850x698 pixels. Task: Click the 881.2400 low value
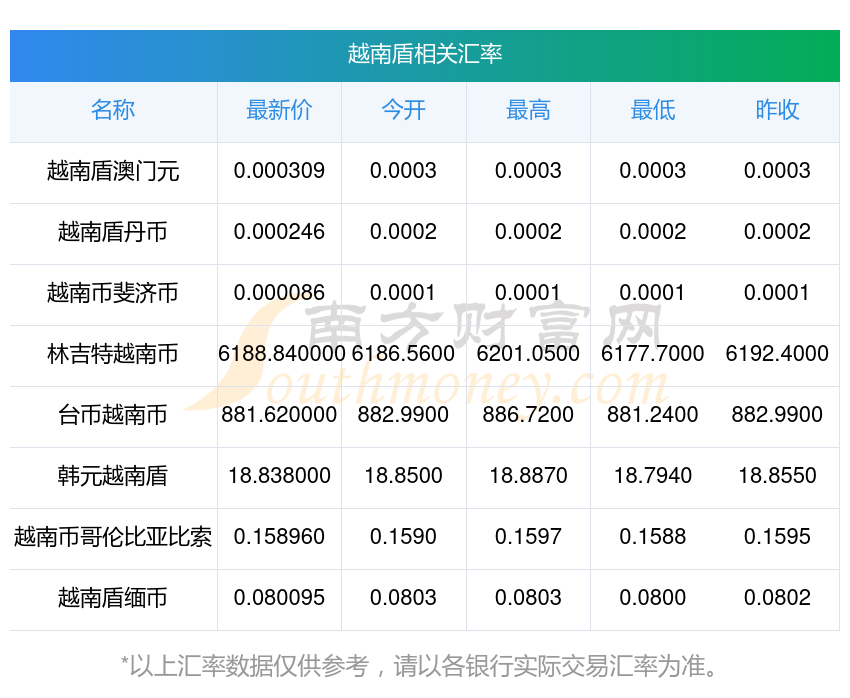653,415
